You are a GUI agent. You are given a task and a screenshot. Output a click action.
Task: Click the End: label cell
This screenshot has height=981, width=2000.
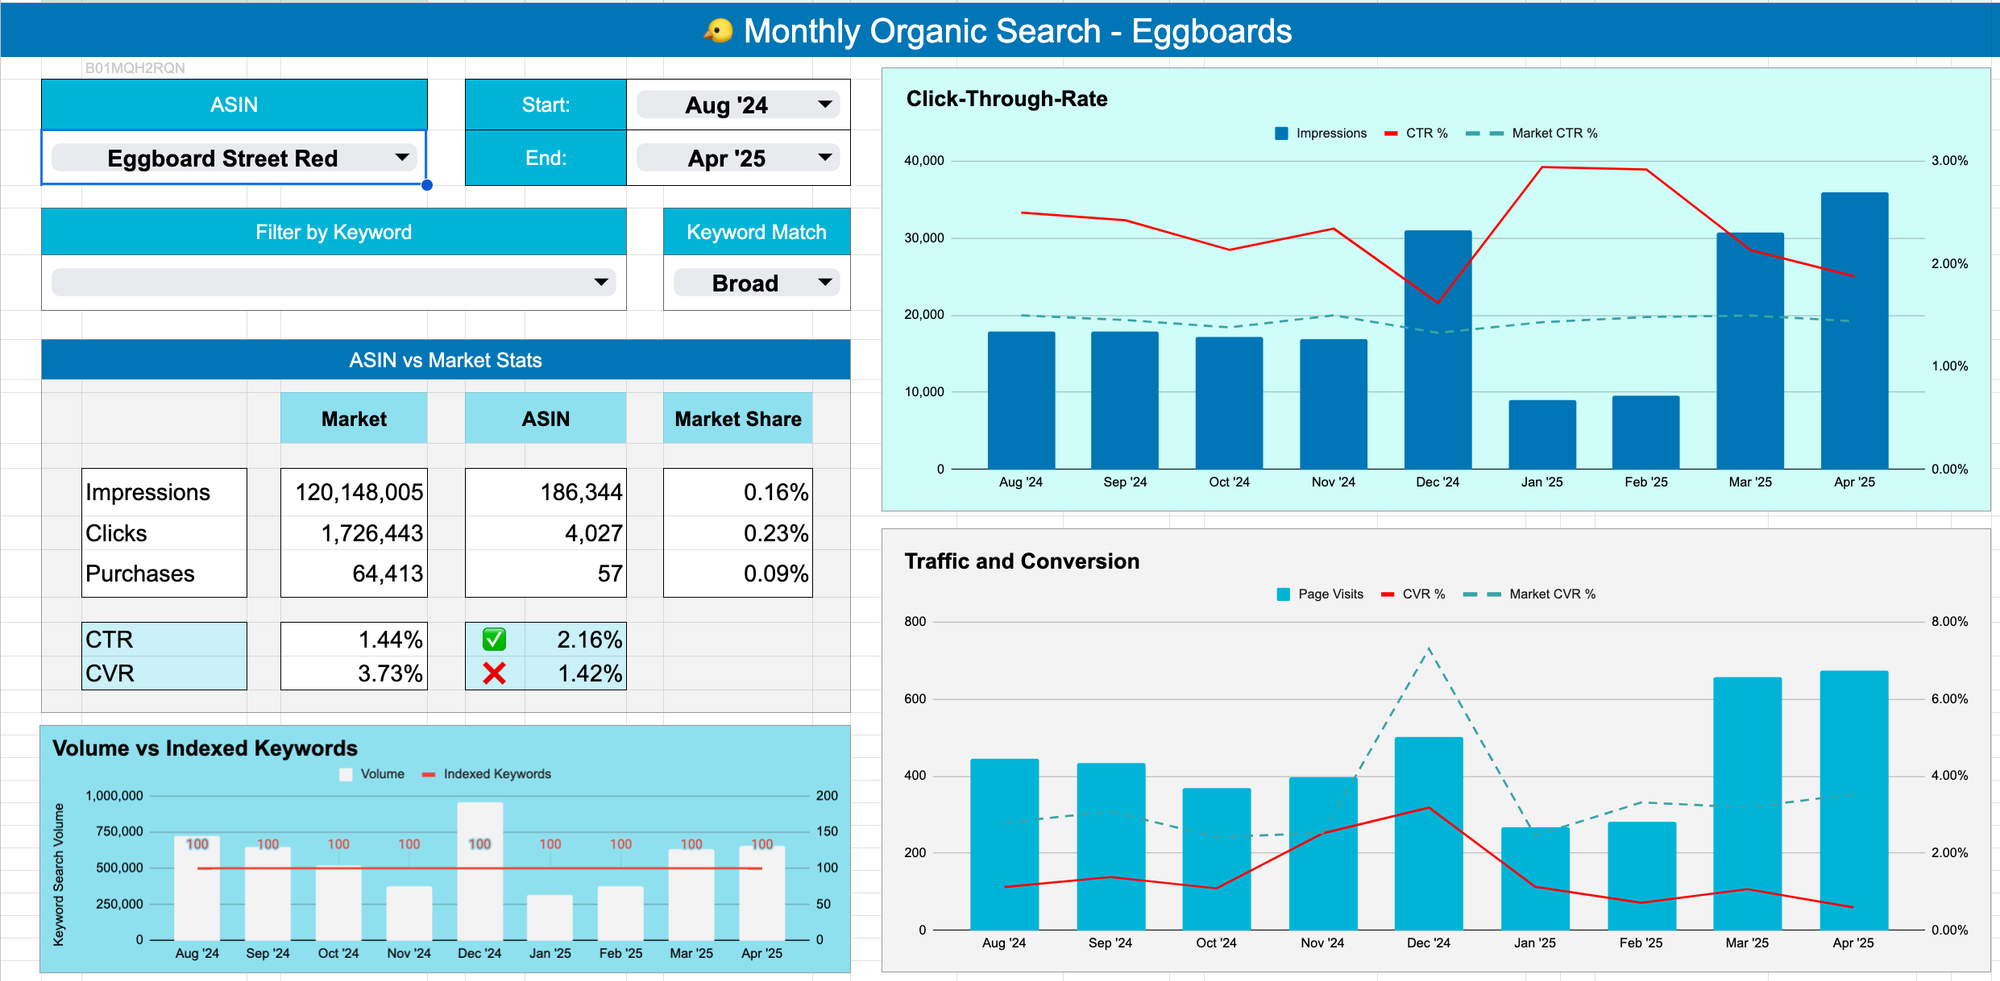point(546,158)
